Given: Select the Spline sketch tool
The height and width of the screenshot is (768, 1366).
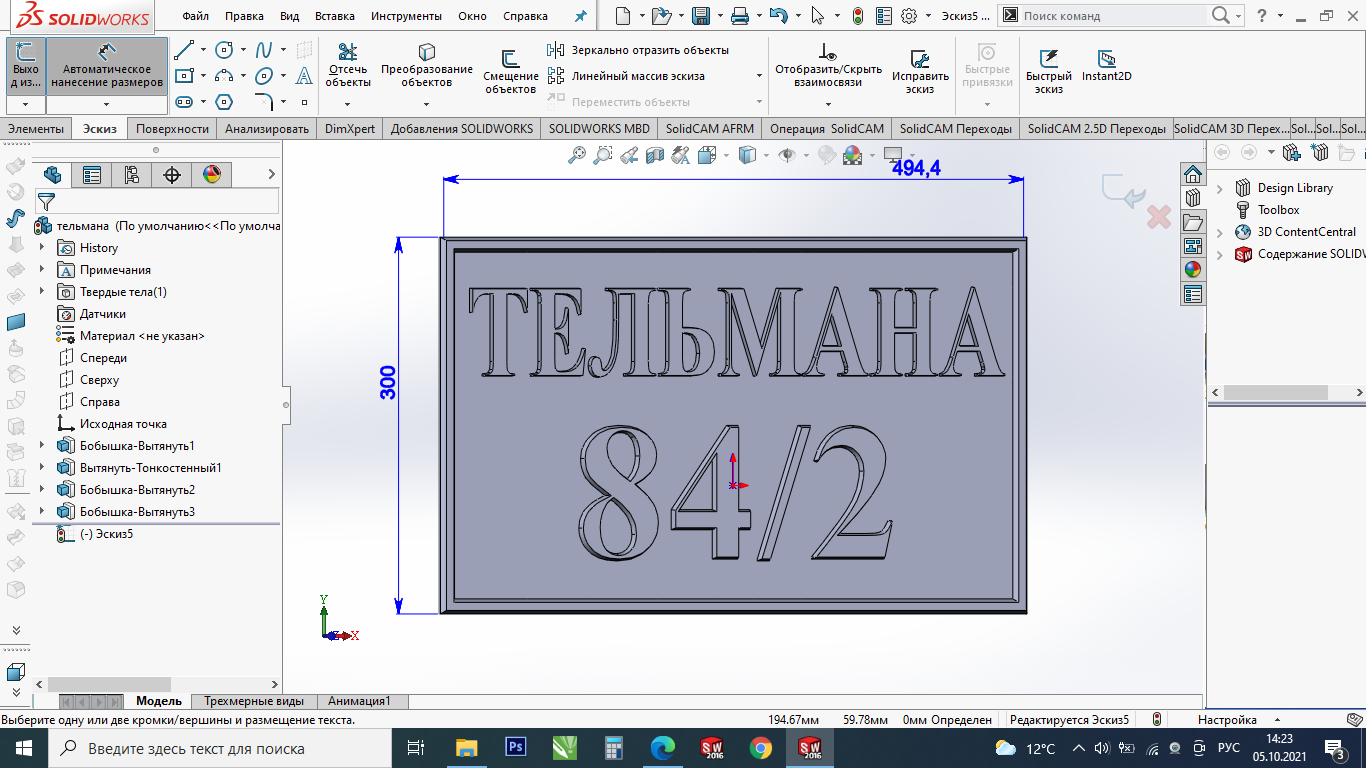Looking at the screenshot, I should 264,50.
